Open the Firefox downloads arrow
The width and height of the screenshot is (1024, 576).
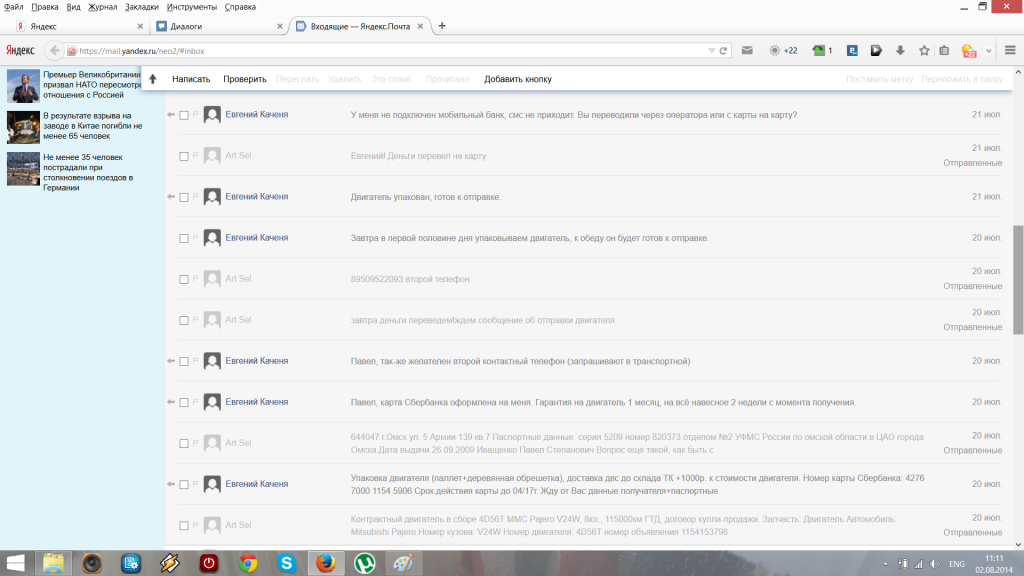pyautogui.click(x=900, y=50)
